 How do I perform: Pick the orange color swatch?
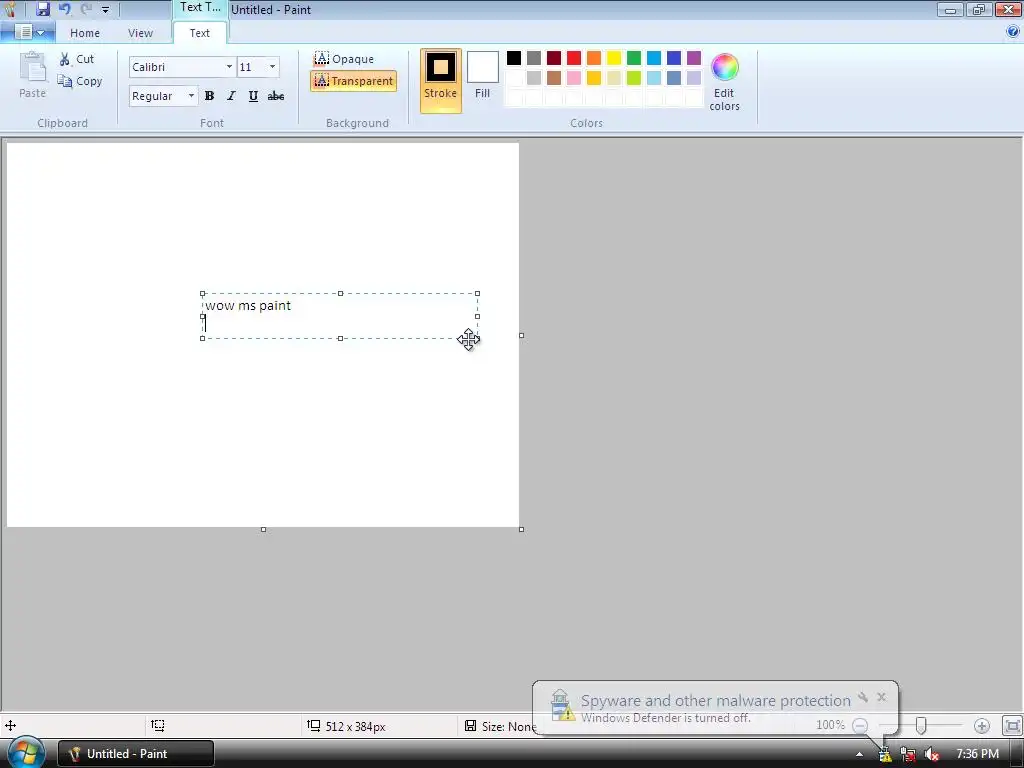coord(594,58)
